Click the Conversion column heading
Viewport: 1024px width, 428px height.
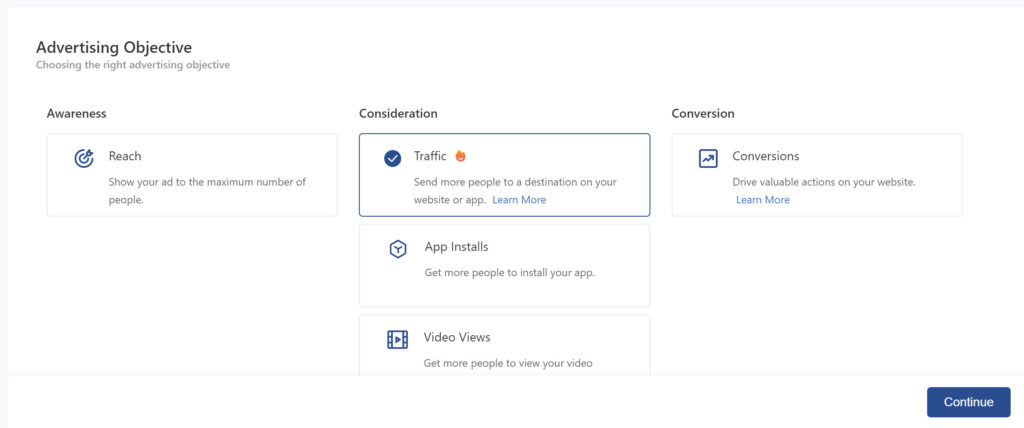coord(703,114)
